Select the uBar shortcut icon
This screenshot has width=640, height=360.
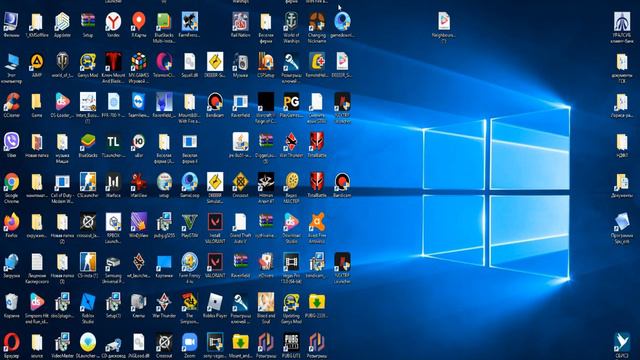(x=139, y=142)
